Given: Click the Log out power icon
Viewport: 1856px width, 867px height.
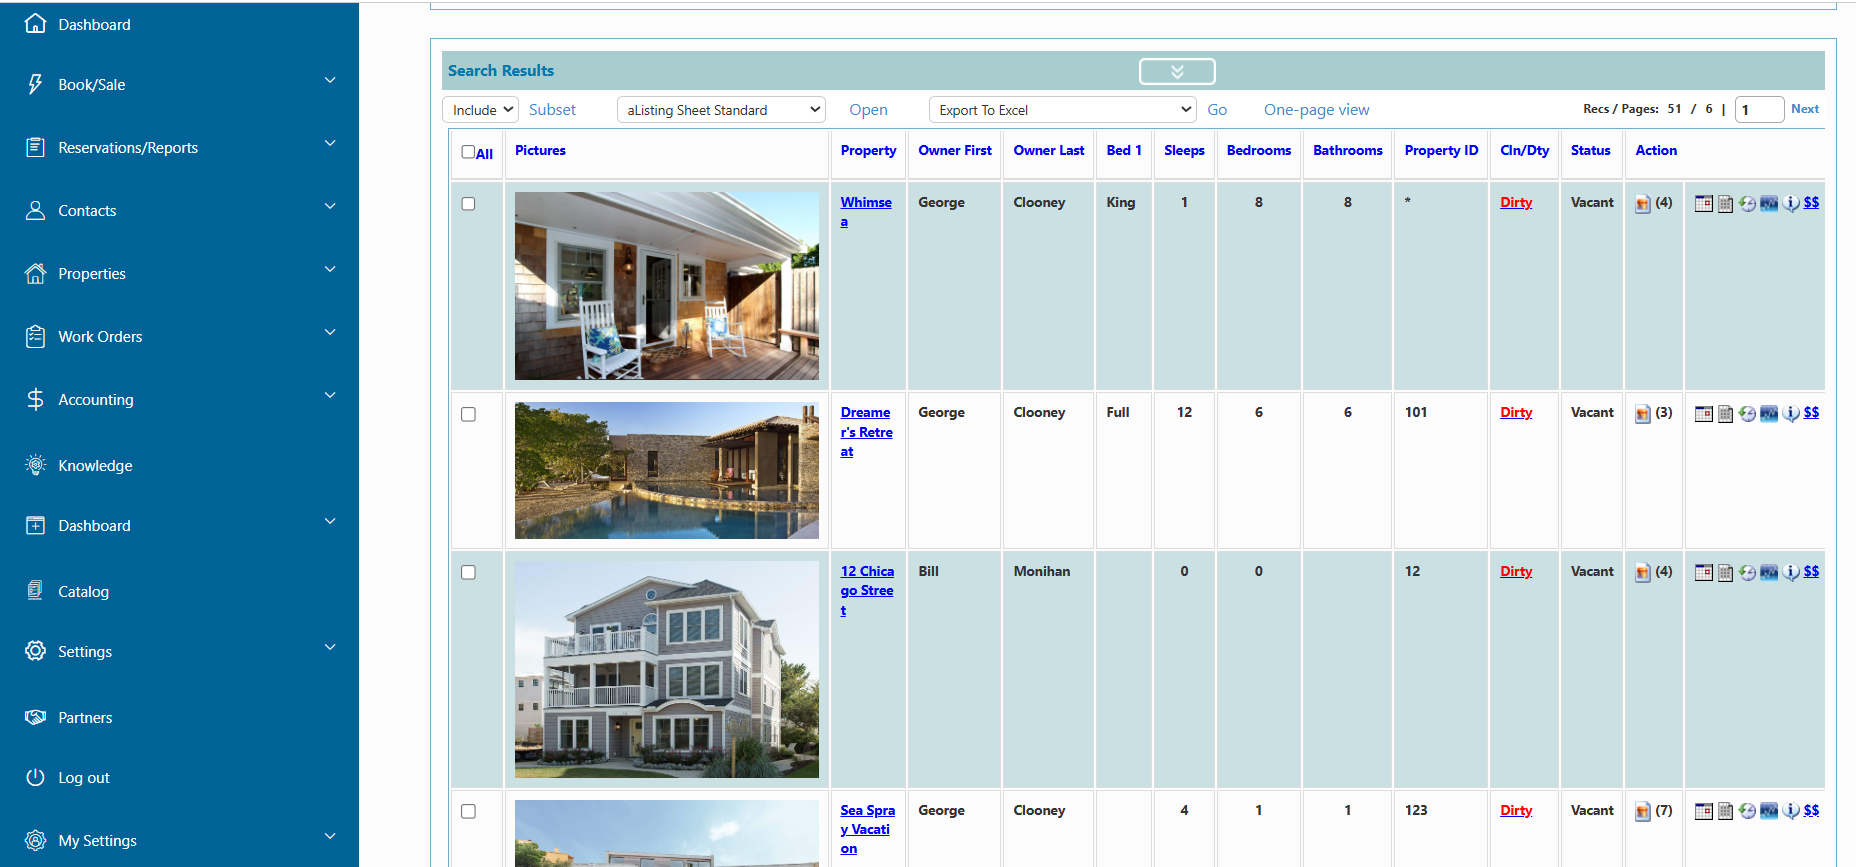Looking at the screenshot, I should (x=36, y=777).
